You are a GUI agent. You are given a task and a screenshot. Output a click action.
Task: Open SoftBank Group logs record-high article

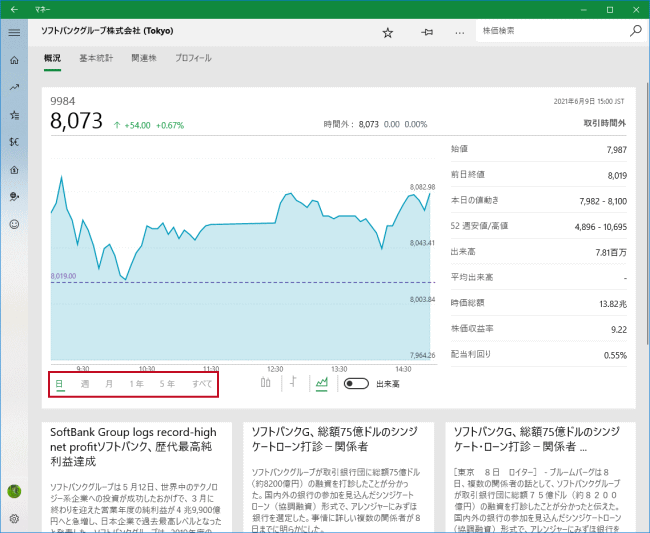(137, 477)
